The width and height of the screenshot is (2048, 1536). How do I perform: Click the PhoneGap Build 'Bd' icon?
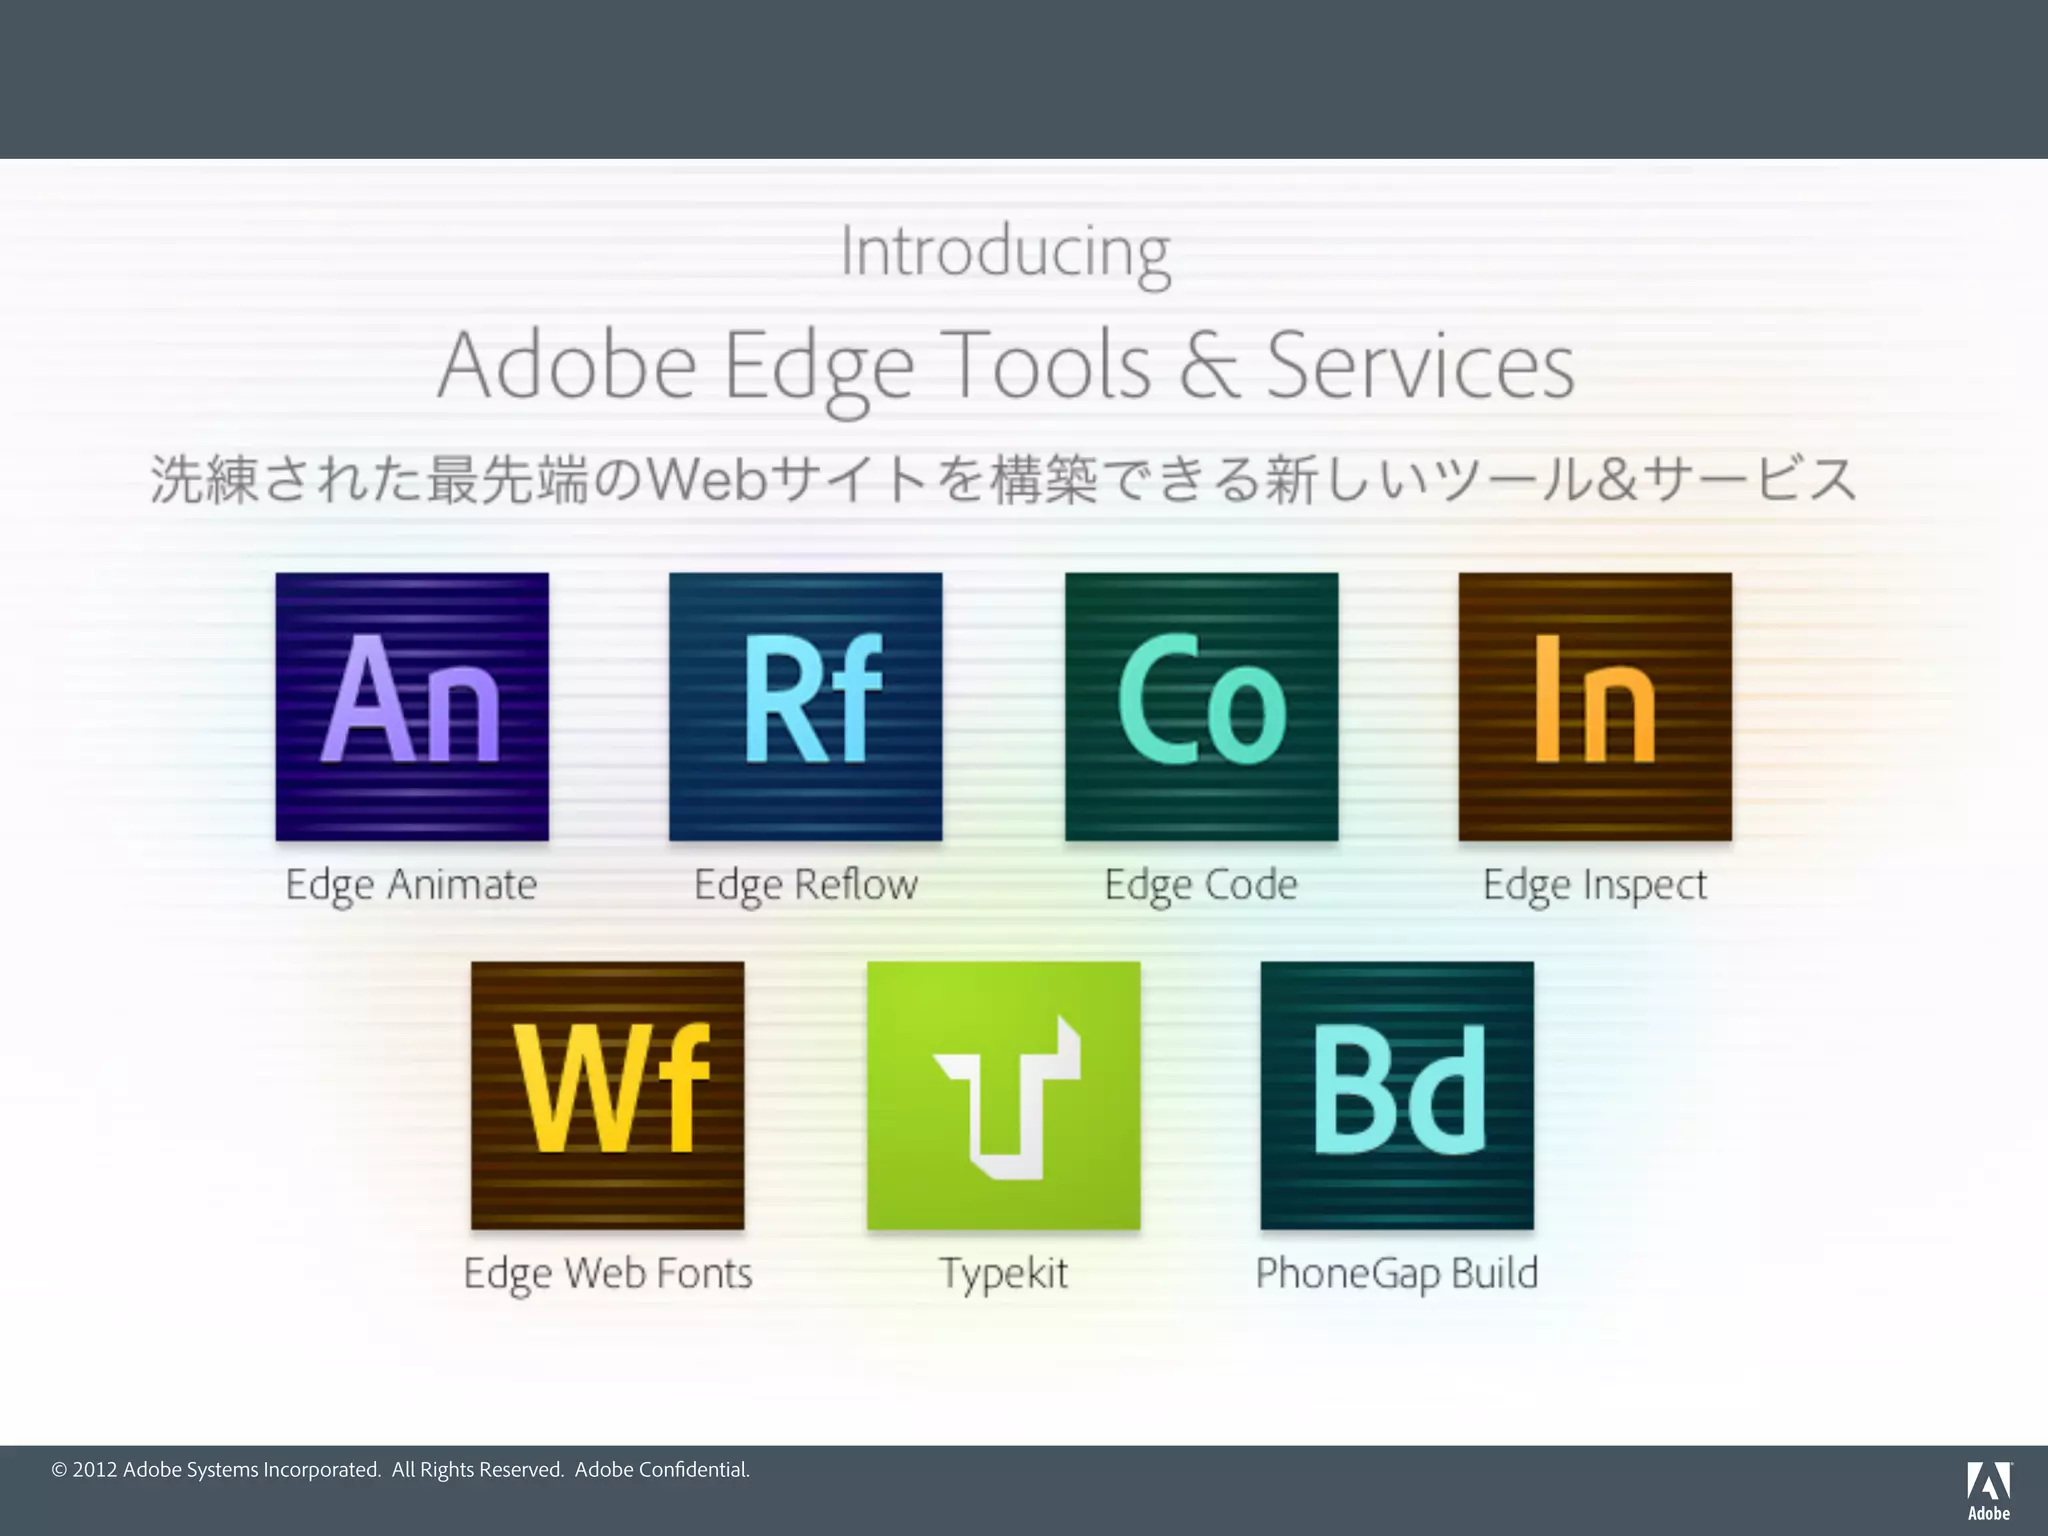[1397, 1096]
